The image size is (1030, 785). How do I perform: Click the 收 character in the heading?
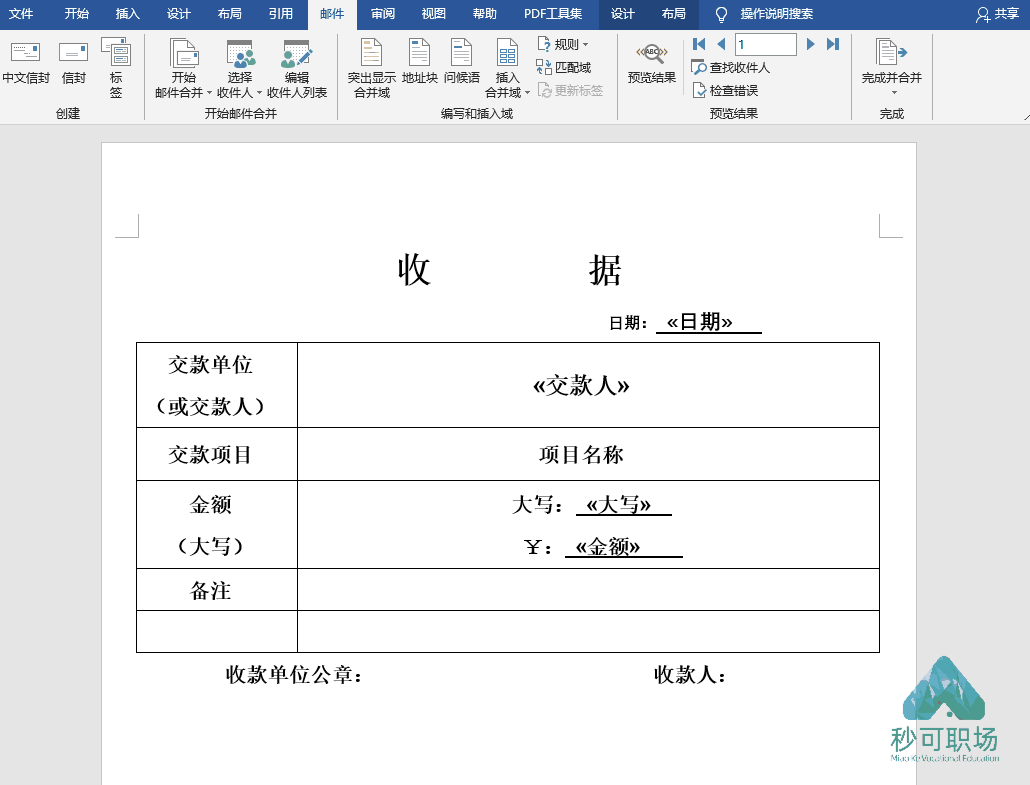point(414,270)
